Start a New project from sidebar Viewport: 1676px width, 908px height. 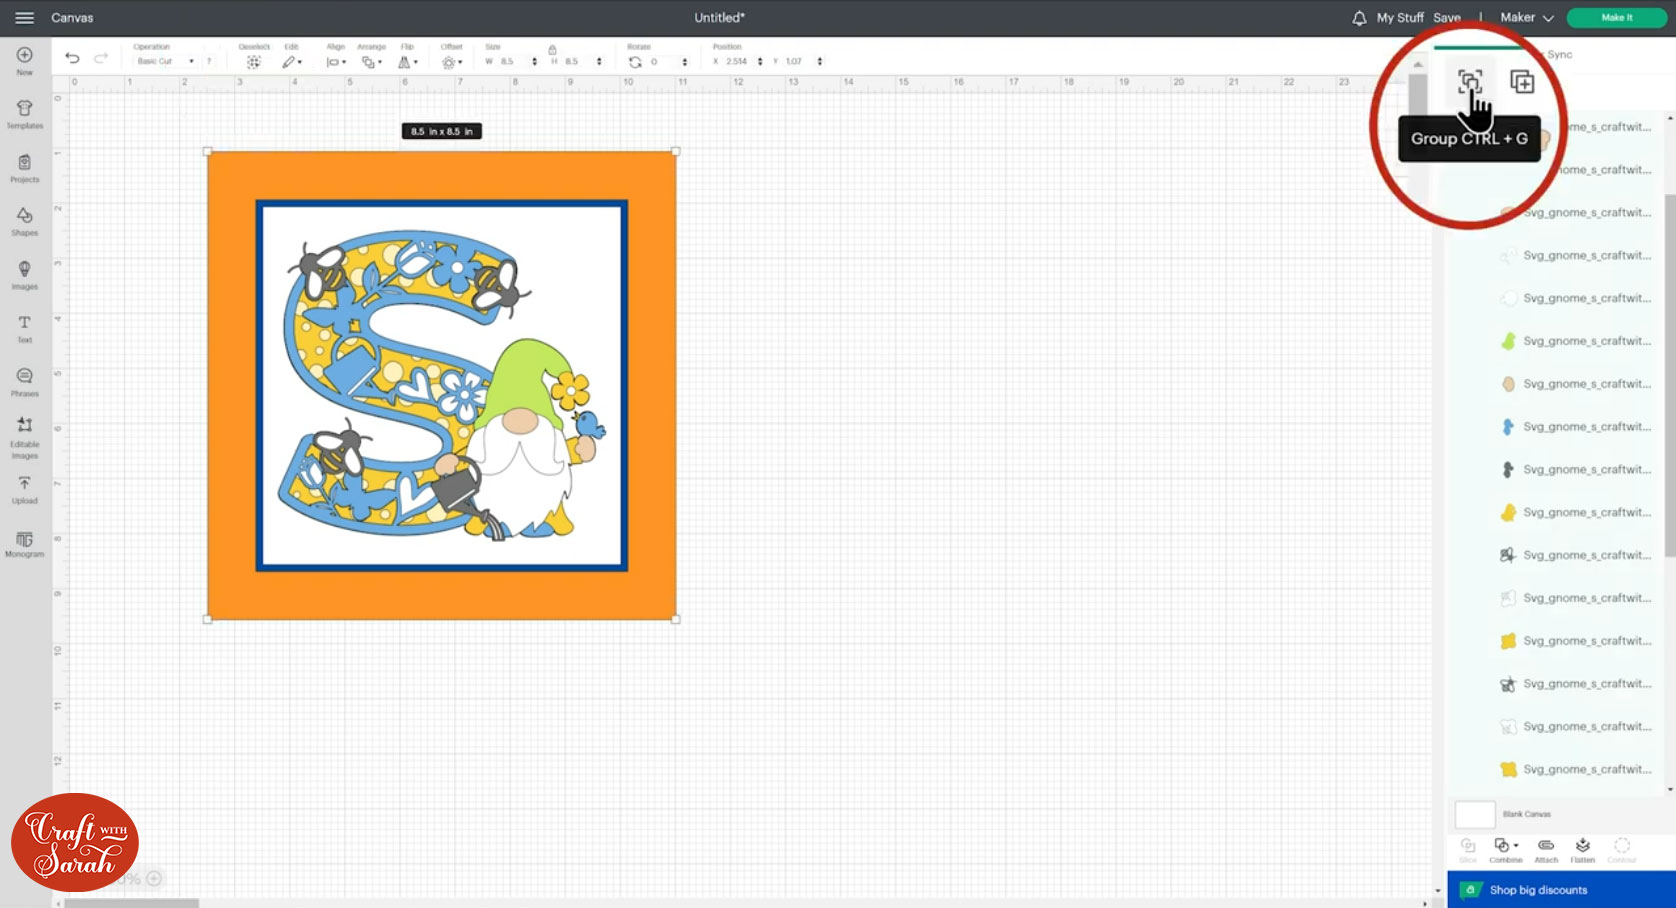click(x=25, y=60)
